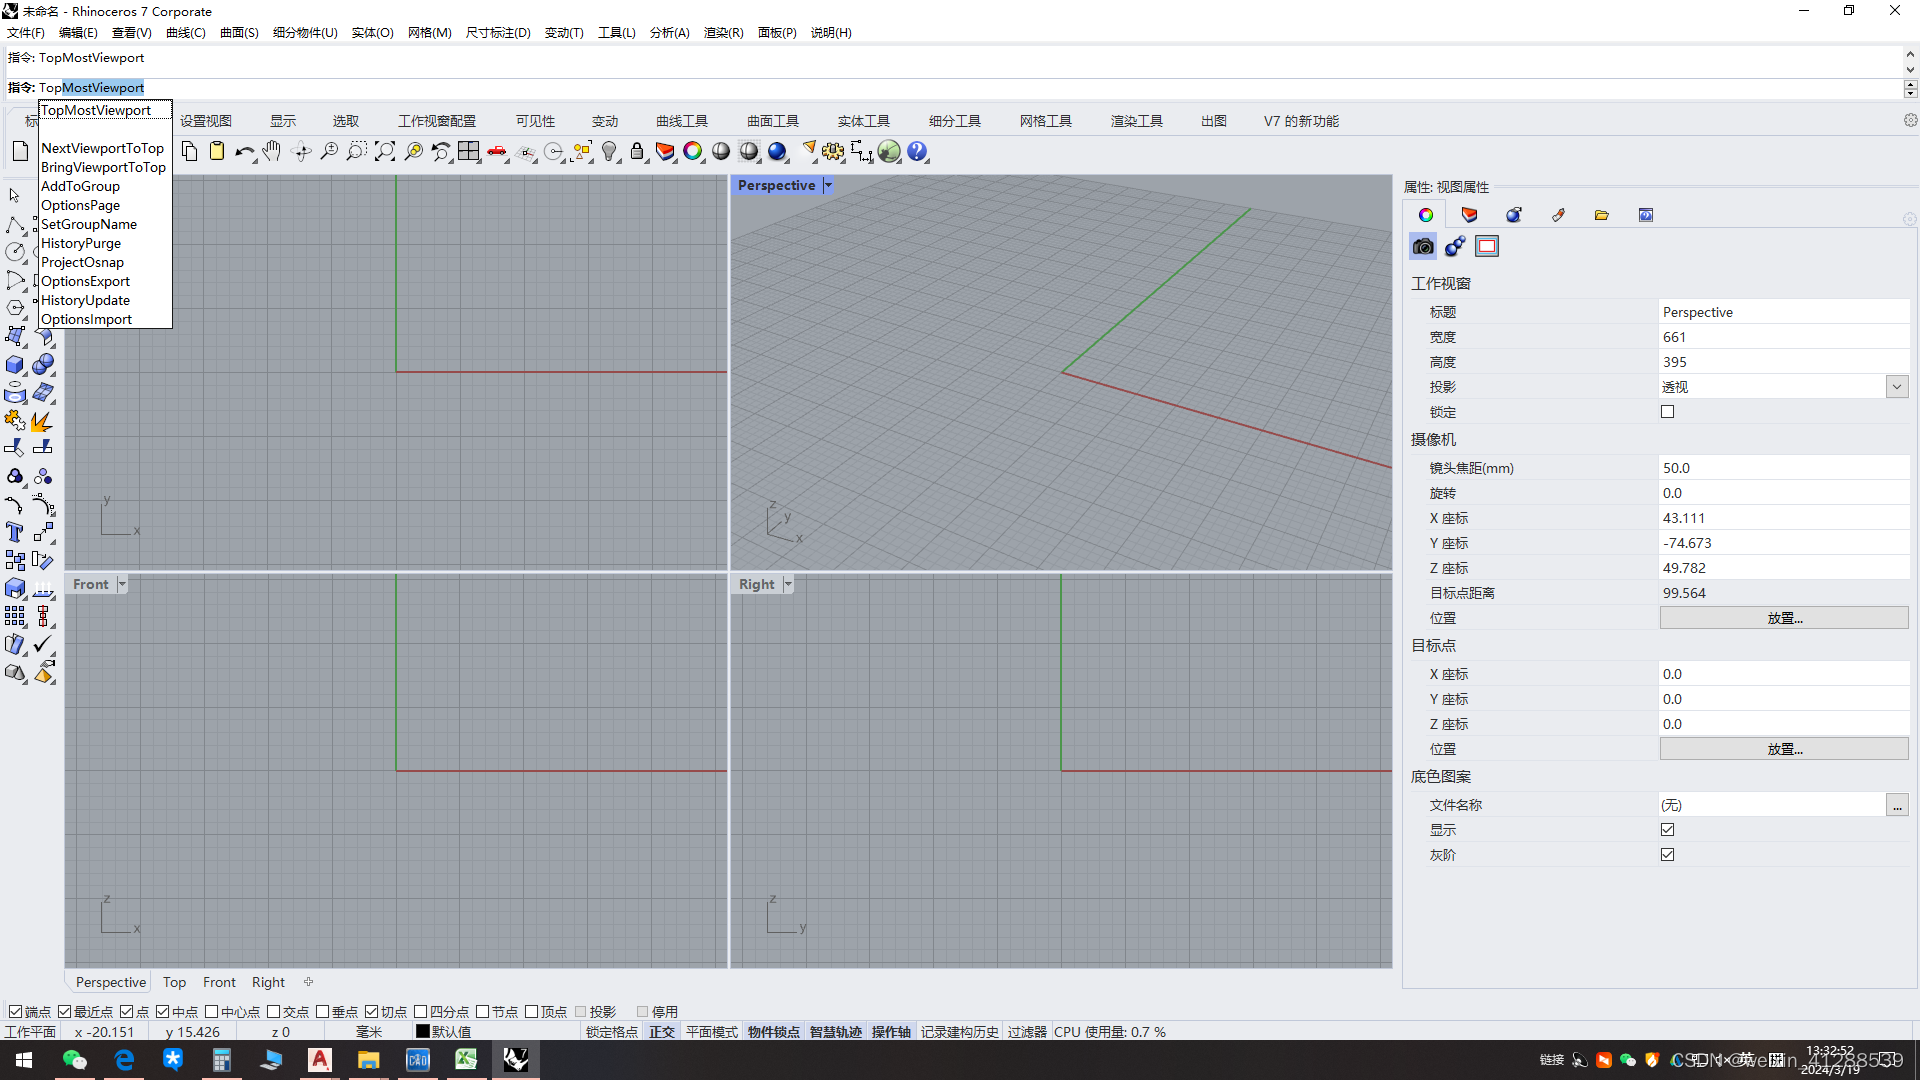Toggle the 中点 osnap checkbox
Image resolution: width=1920 pixels, height=1080 pixels.
point(163,1012)
